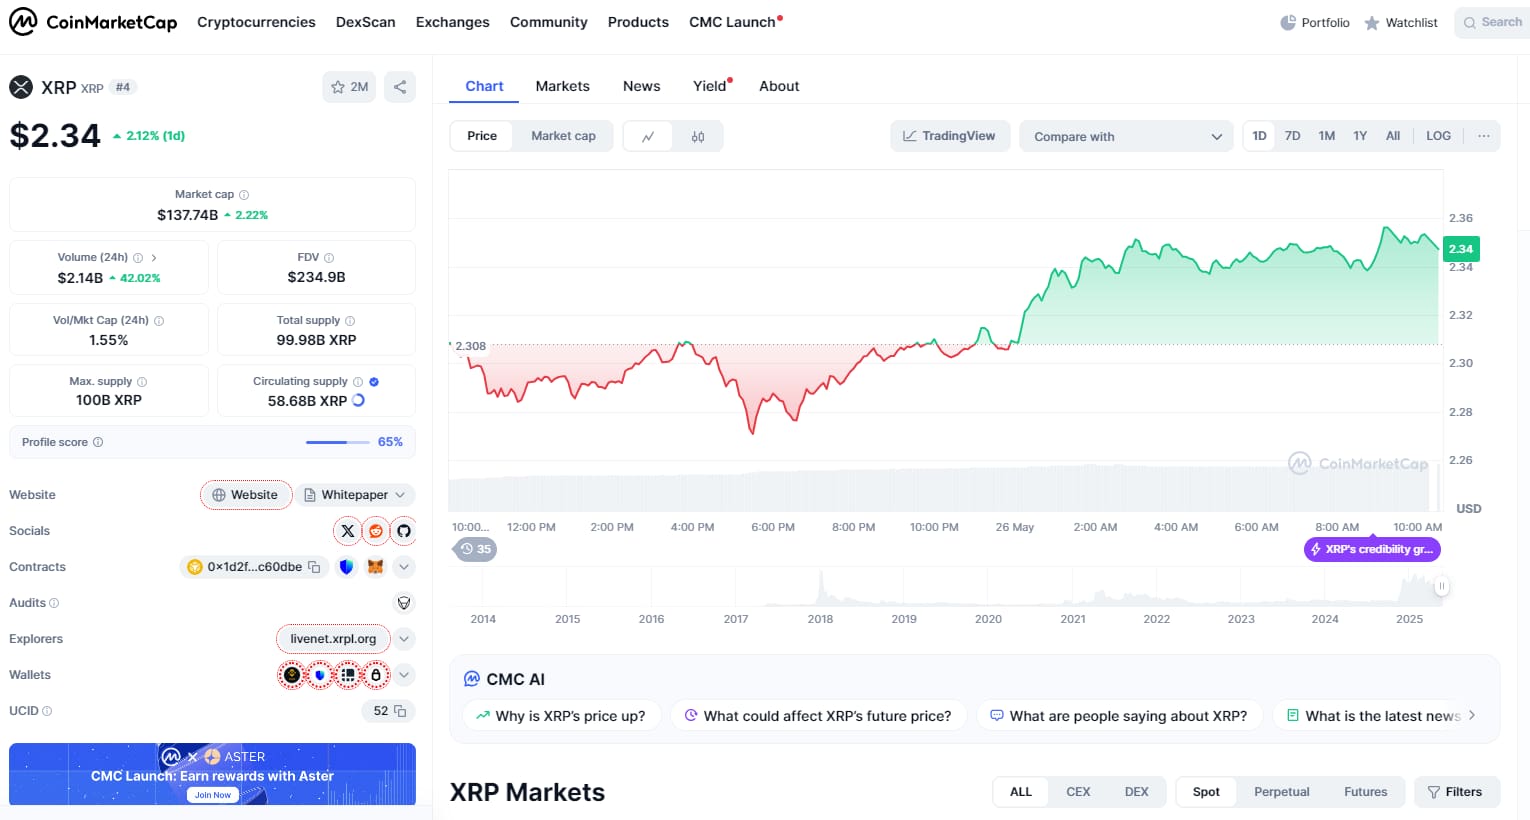Toggle chart to Market cap view

pyautogui.click(x=563, y=136)
